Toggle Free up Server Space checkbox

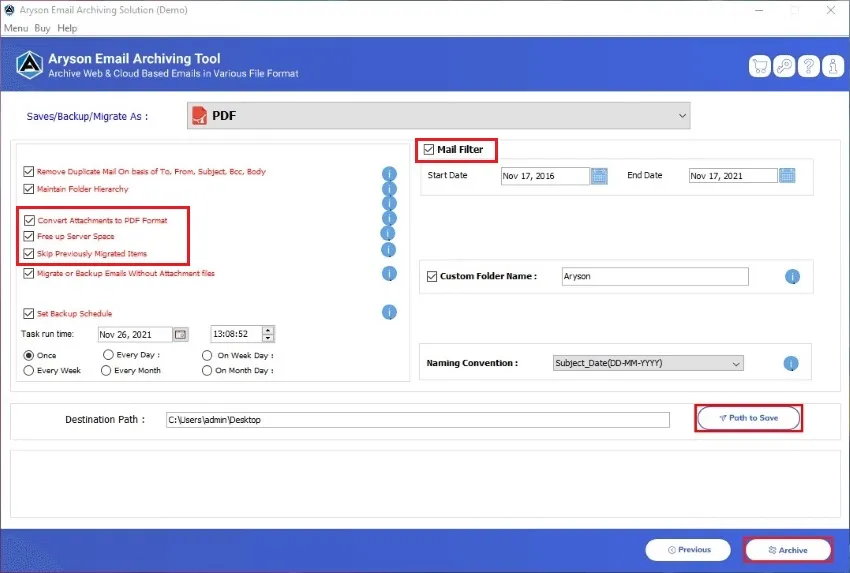pos(29,236)
